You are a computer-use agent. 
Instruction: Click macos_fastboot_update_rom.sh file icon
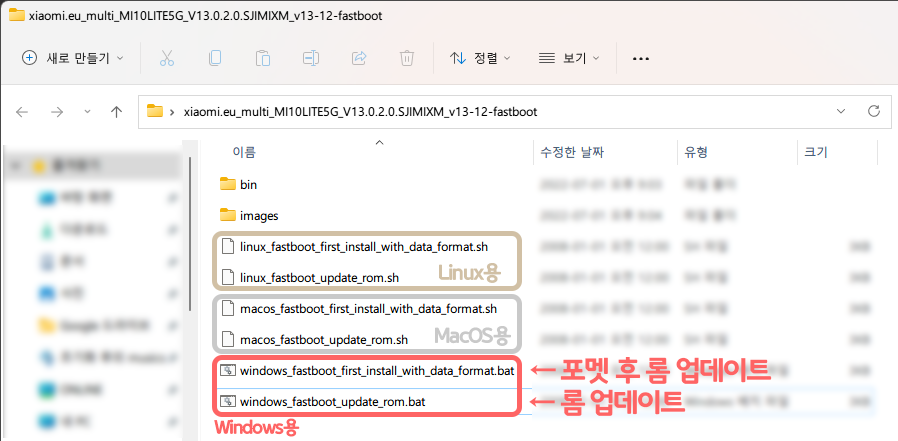[228, 340]
